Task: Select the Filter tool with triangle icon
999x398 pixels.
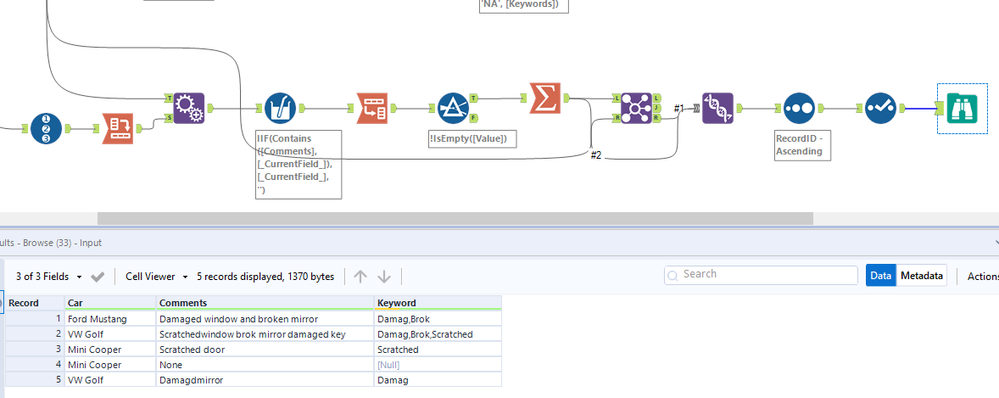Action: pyautogui.click(x=453, y=108)
